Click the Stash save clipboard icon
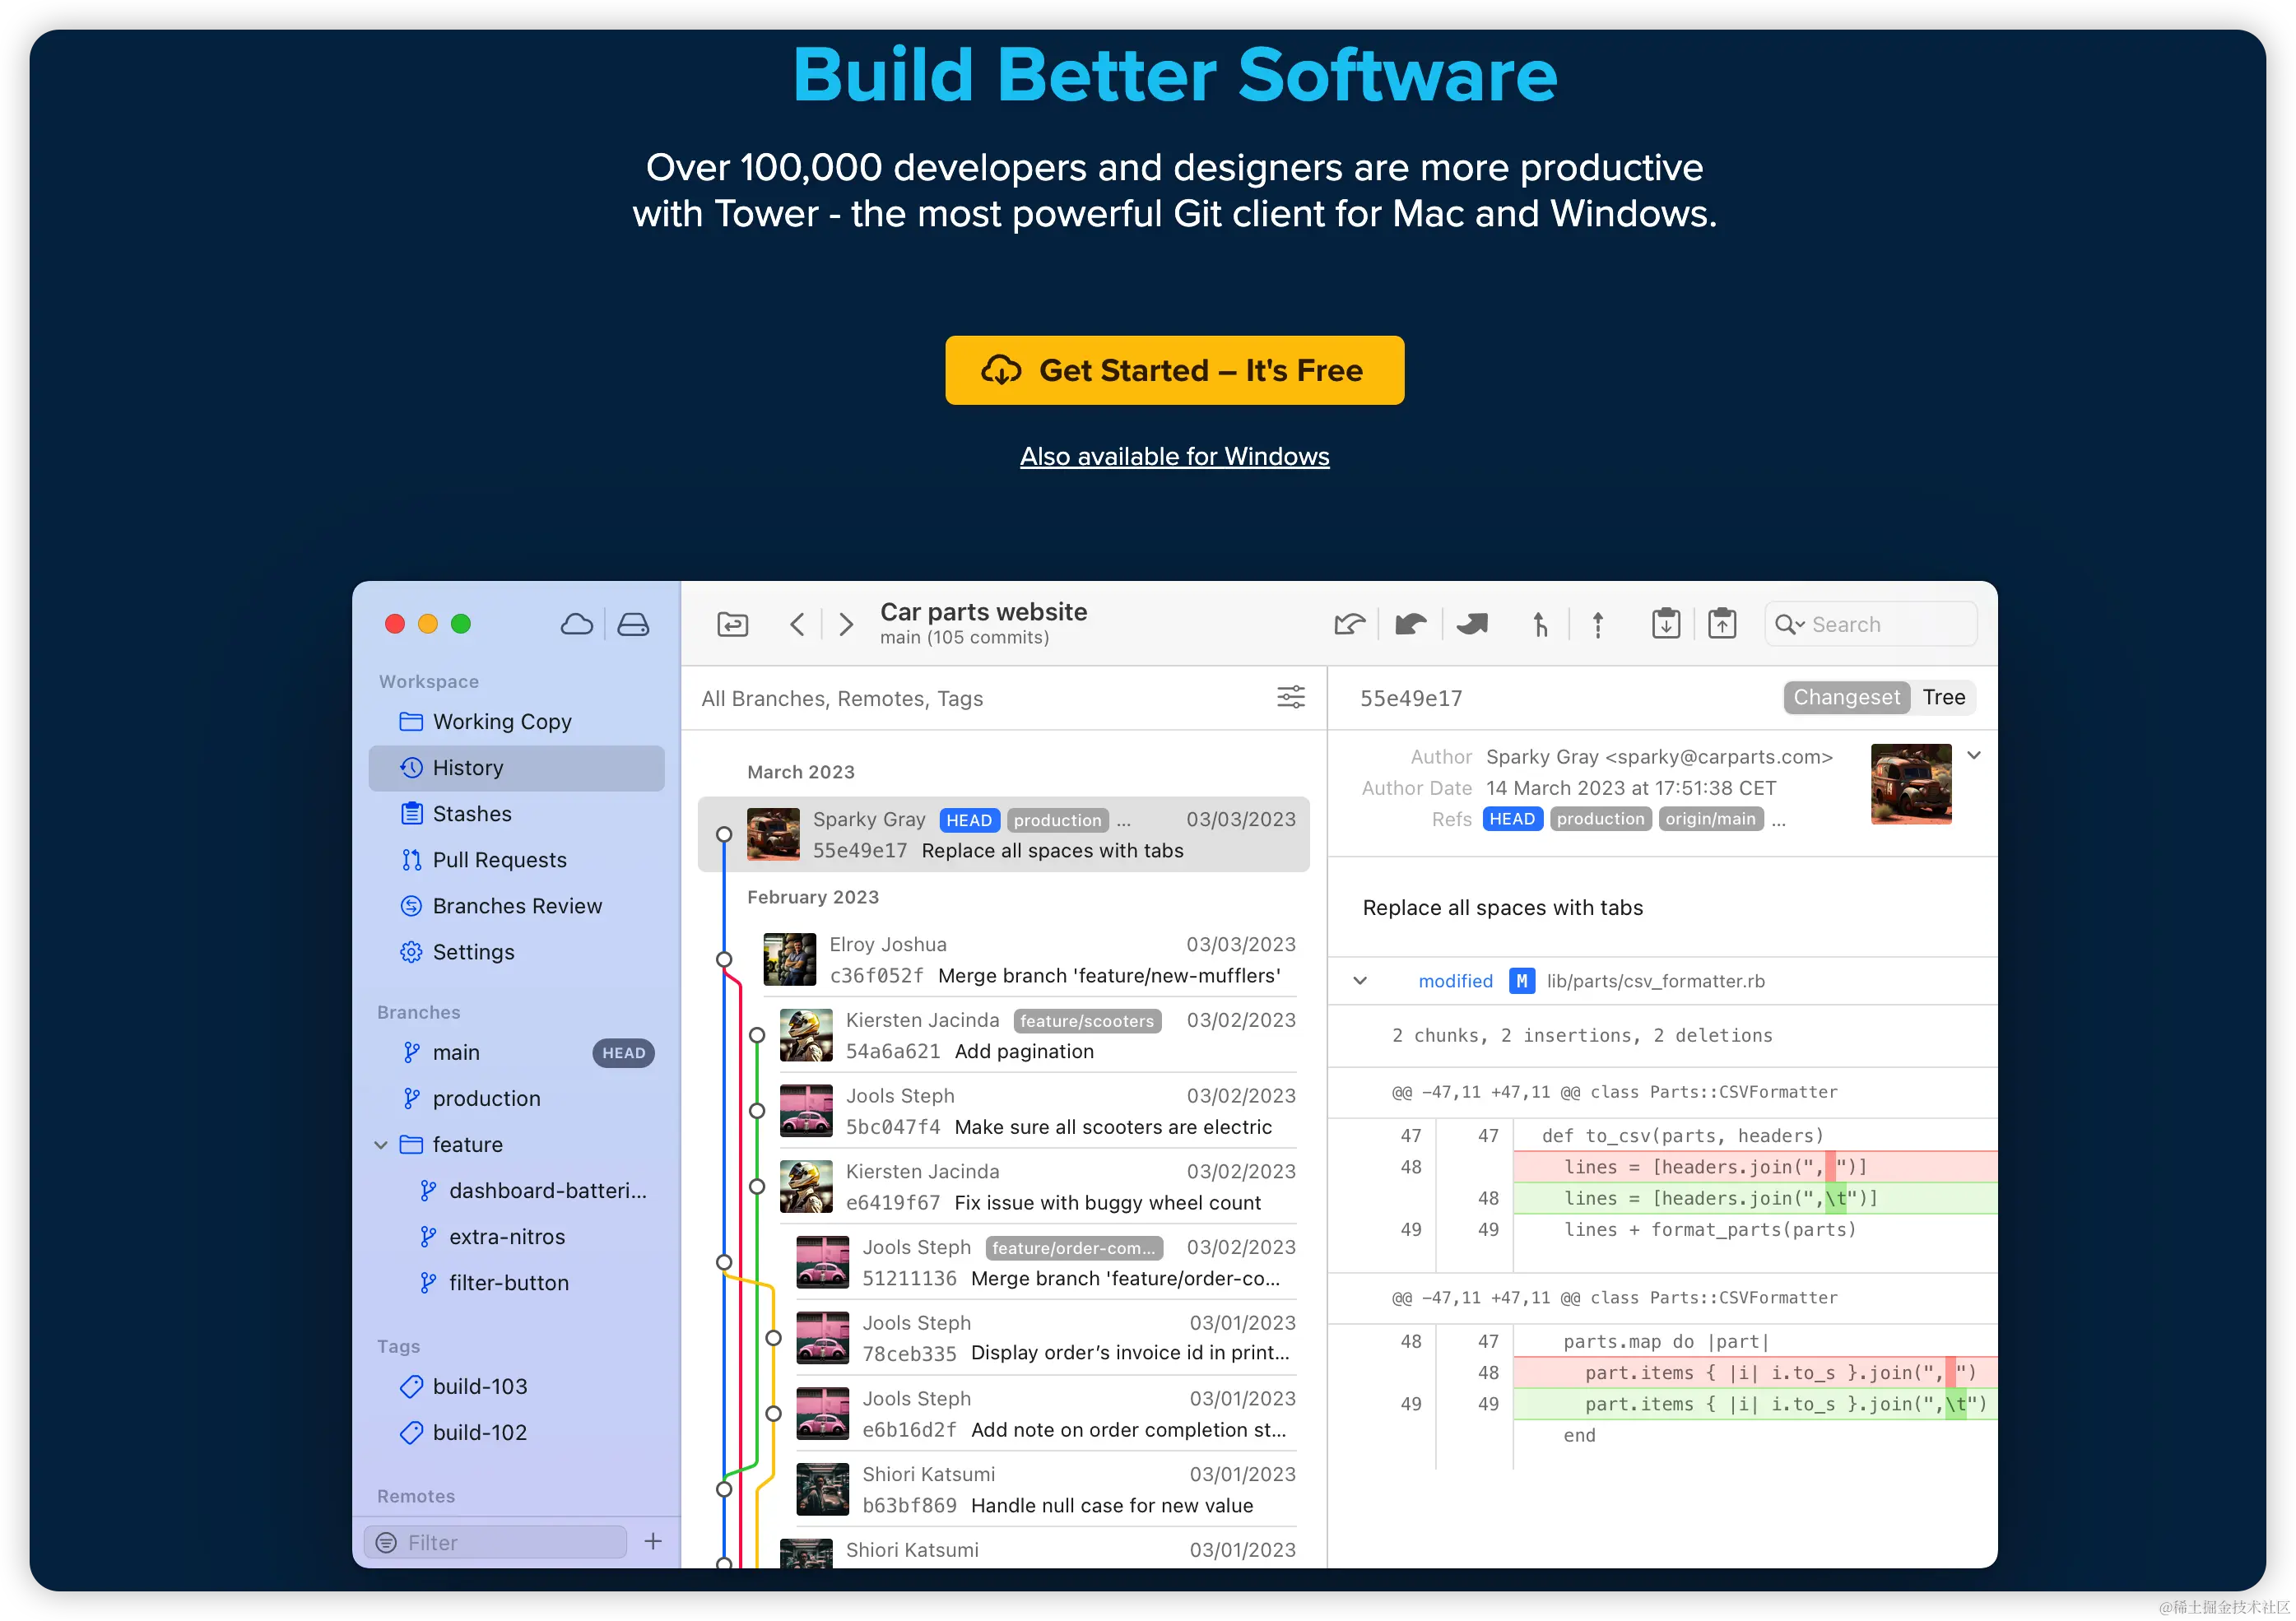This screenshot has height=1621, width=2296. point(1666,623)
